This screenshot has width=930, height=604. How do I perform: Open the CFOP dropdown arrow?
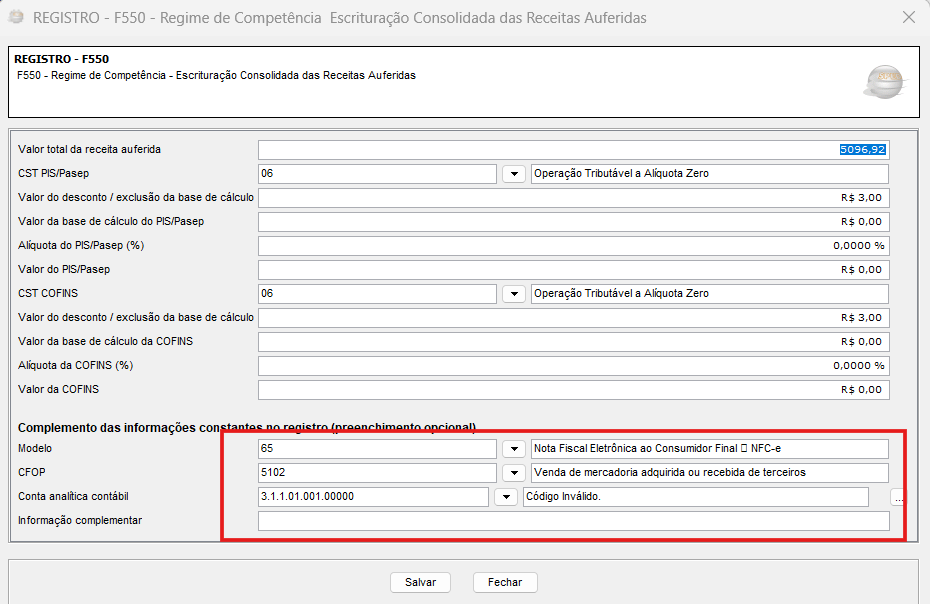[x=514, y=473]
